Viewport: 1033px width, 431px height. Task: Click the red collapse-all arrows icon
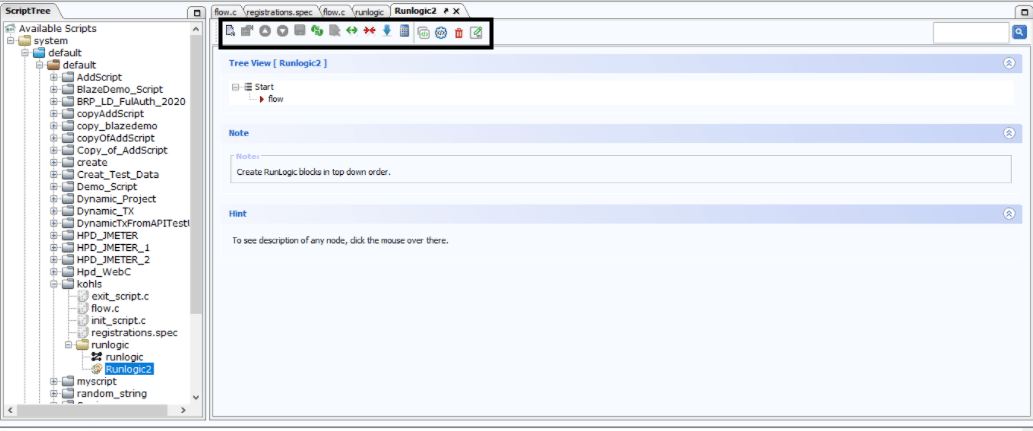370,30
